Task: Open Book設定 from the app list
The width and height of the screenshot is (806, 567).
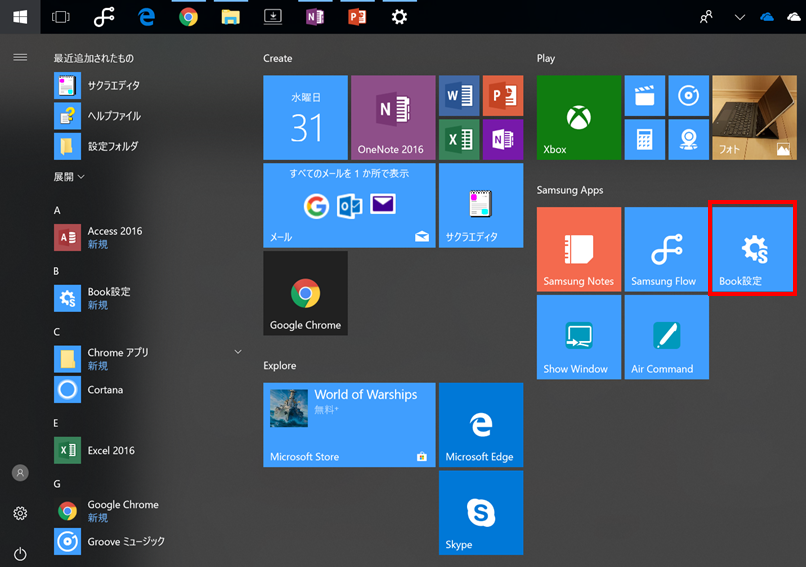Action: [93, 298]
